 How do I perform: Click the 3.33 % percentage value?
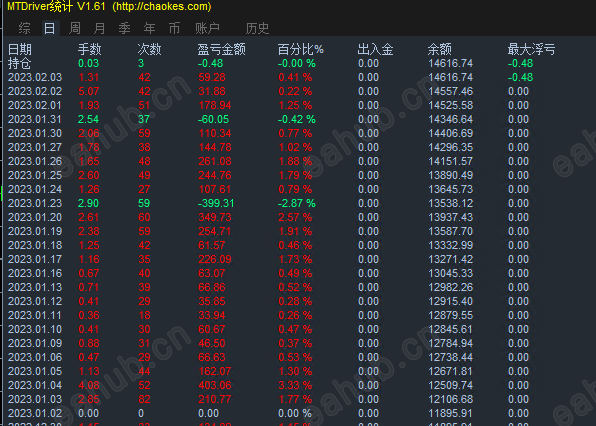click(295, 385)
